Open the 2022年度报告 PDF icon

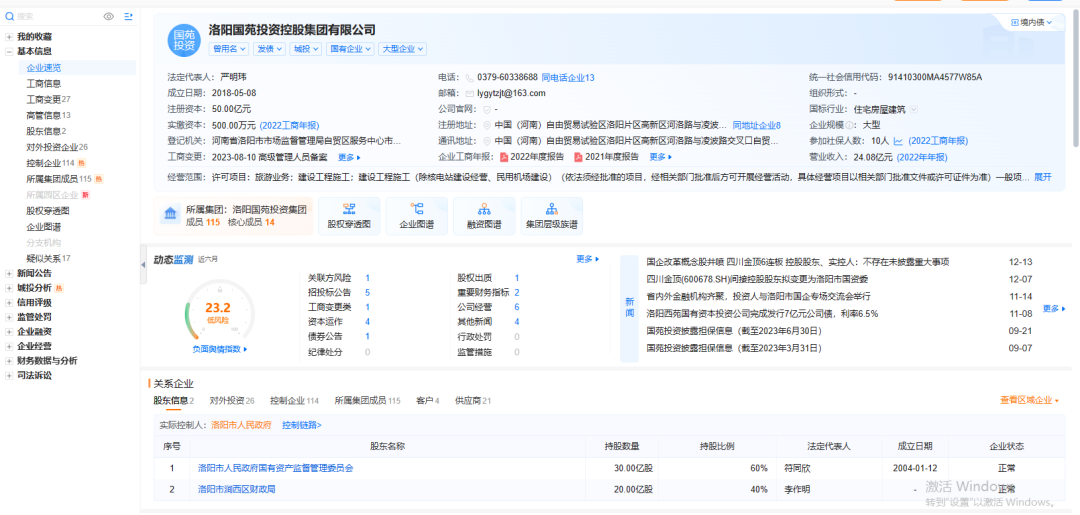[504, 157]
